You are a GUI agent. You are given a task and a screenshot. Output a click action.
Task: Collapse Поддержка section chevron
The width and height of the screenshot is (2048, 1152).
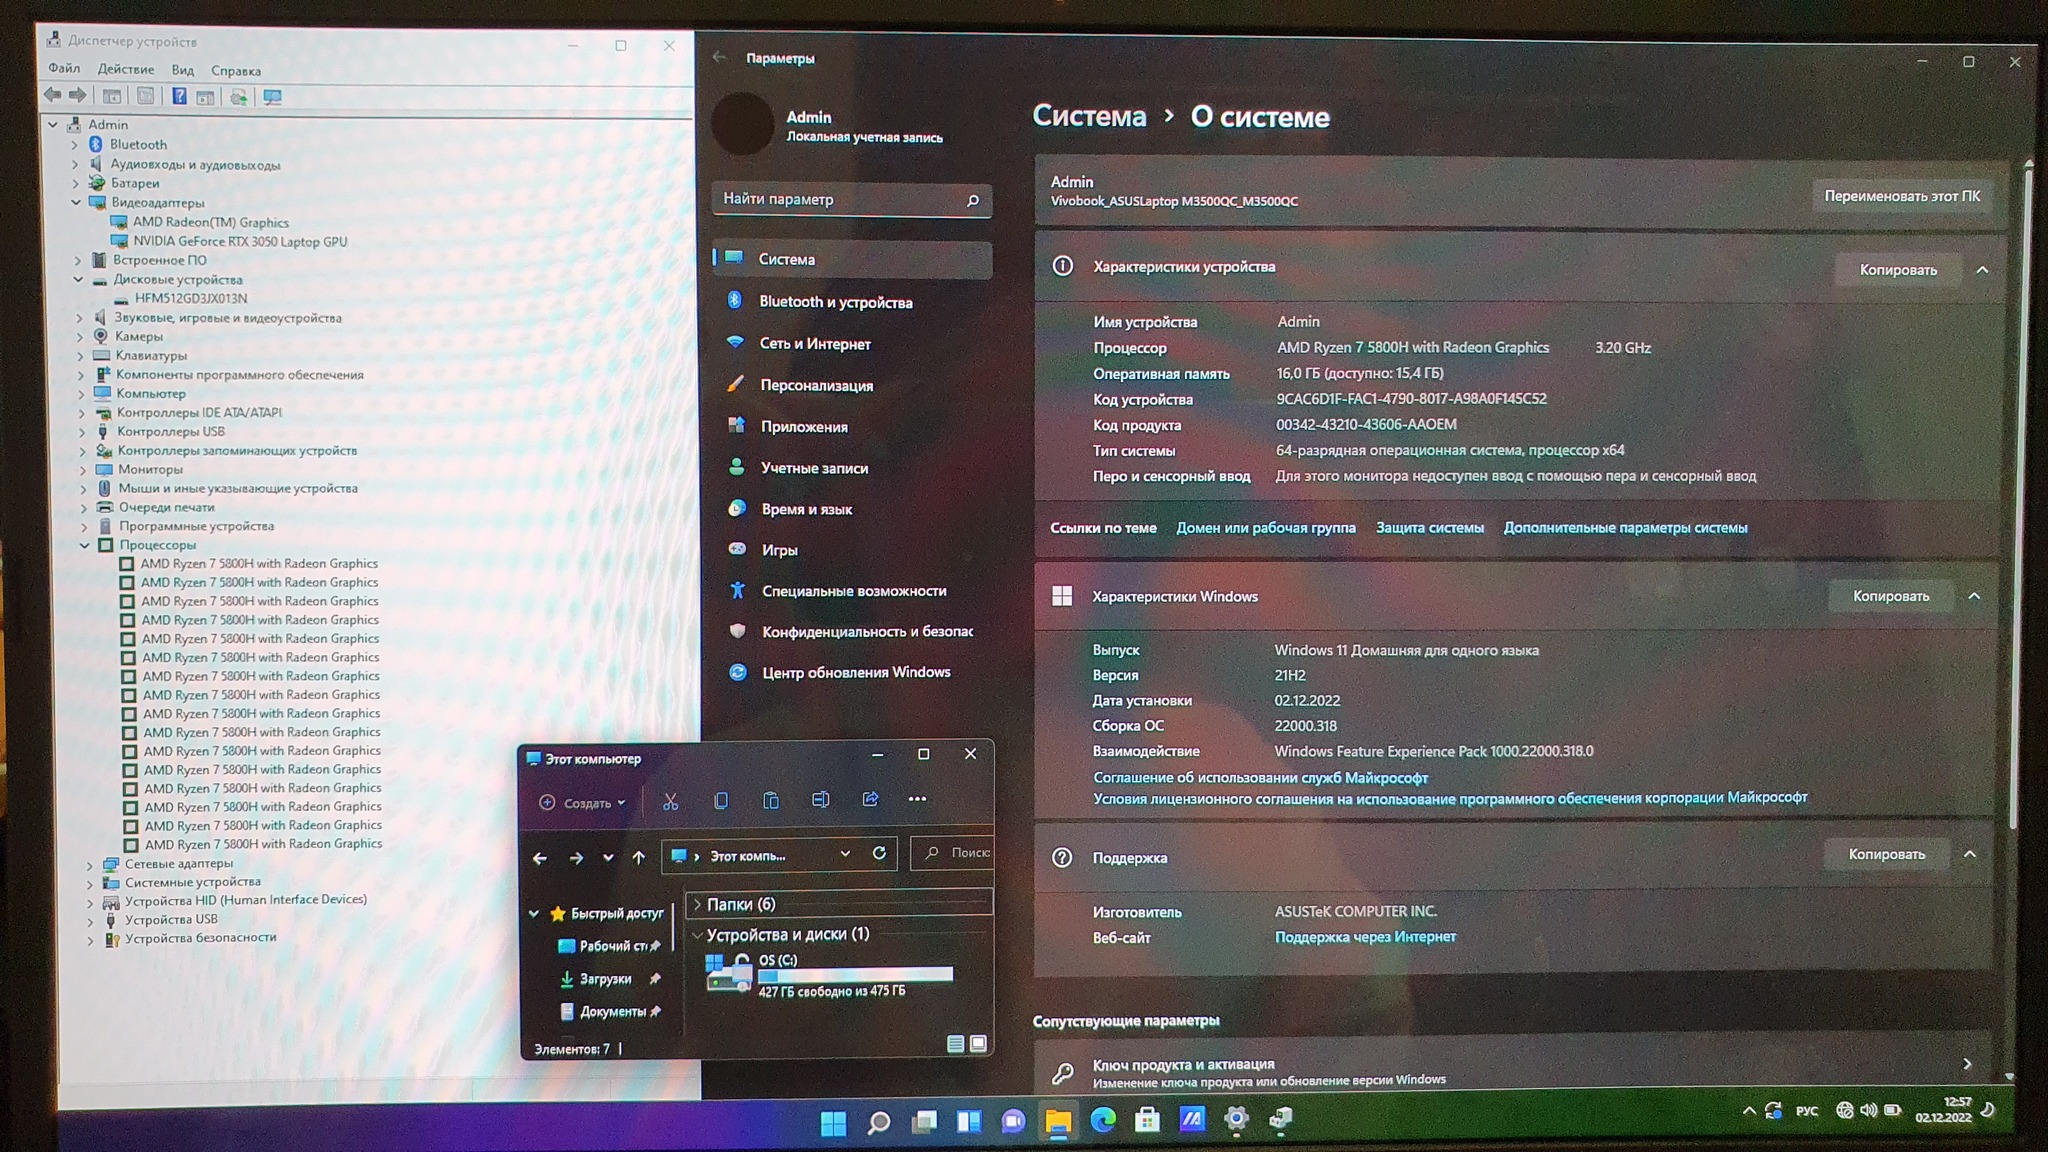click(x=1969, y=854)
